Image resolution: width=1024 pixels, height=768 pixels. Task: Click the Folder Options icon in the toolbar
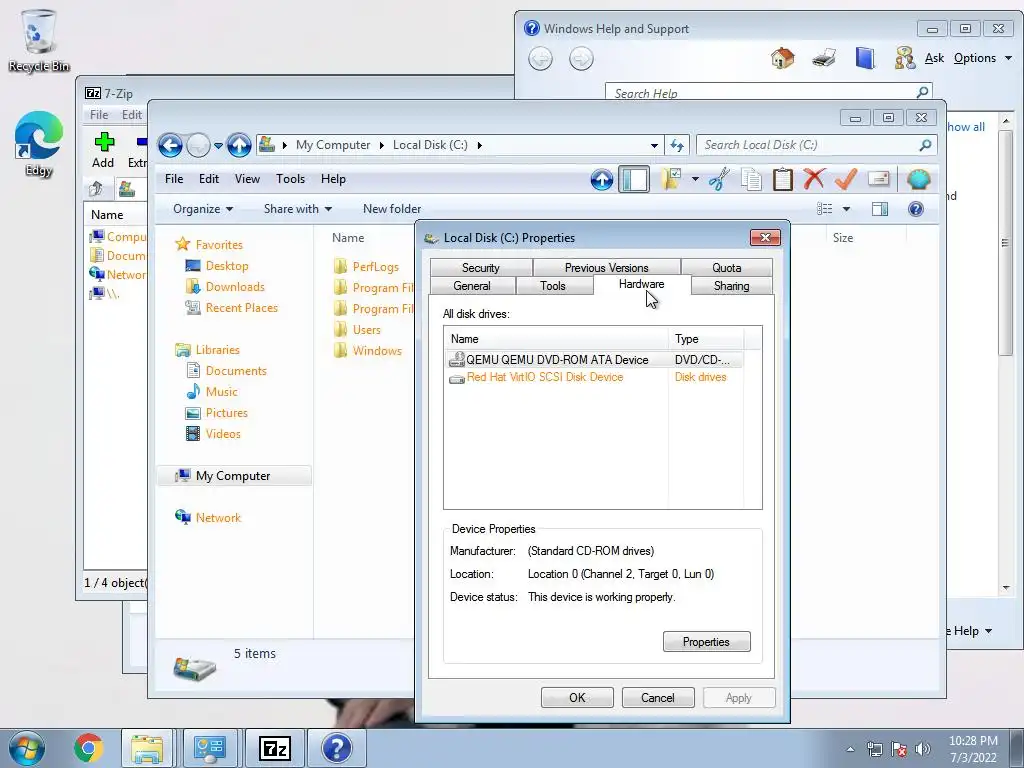coord(671,179)
